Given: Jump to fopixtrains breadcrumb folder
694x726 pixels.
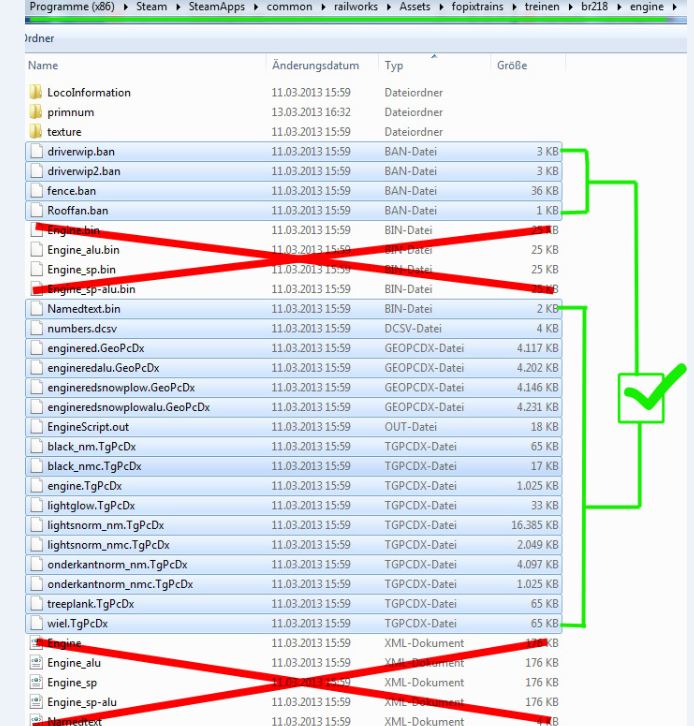Looking at the screenshot, I should tap(477, 6).
